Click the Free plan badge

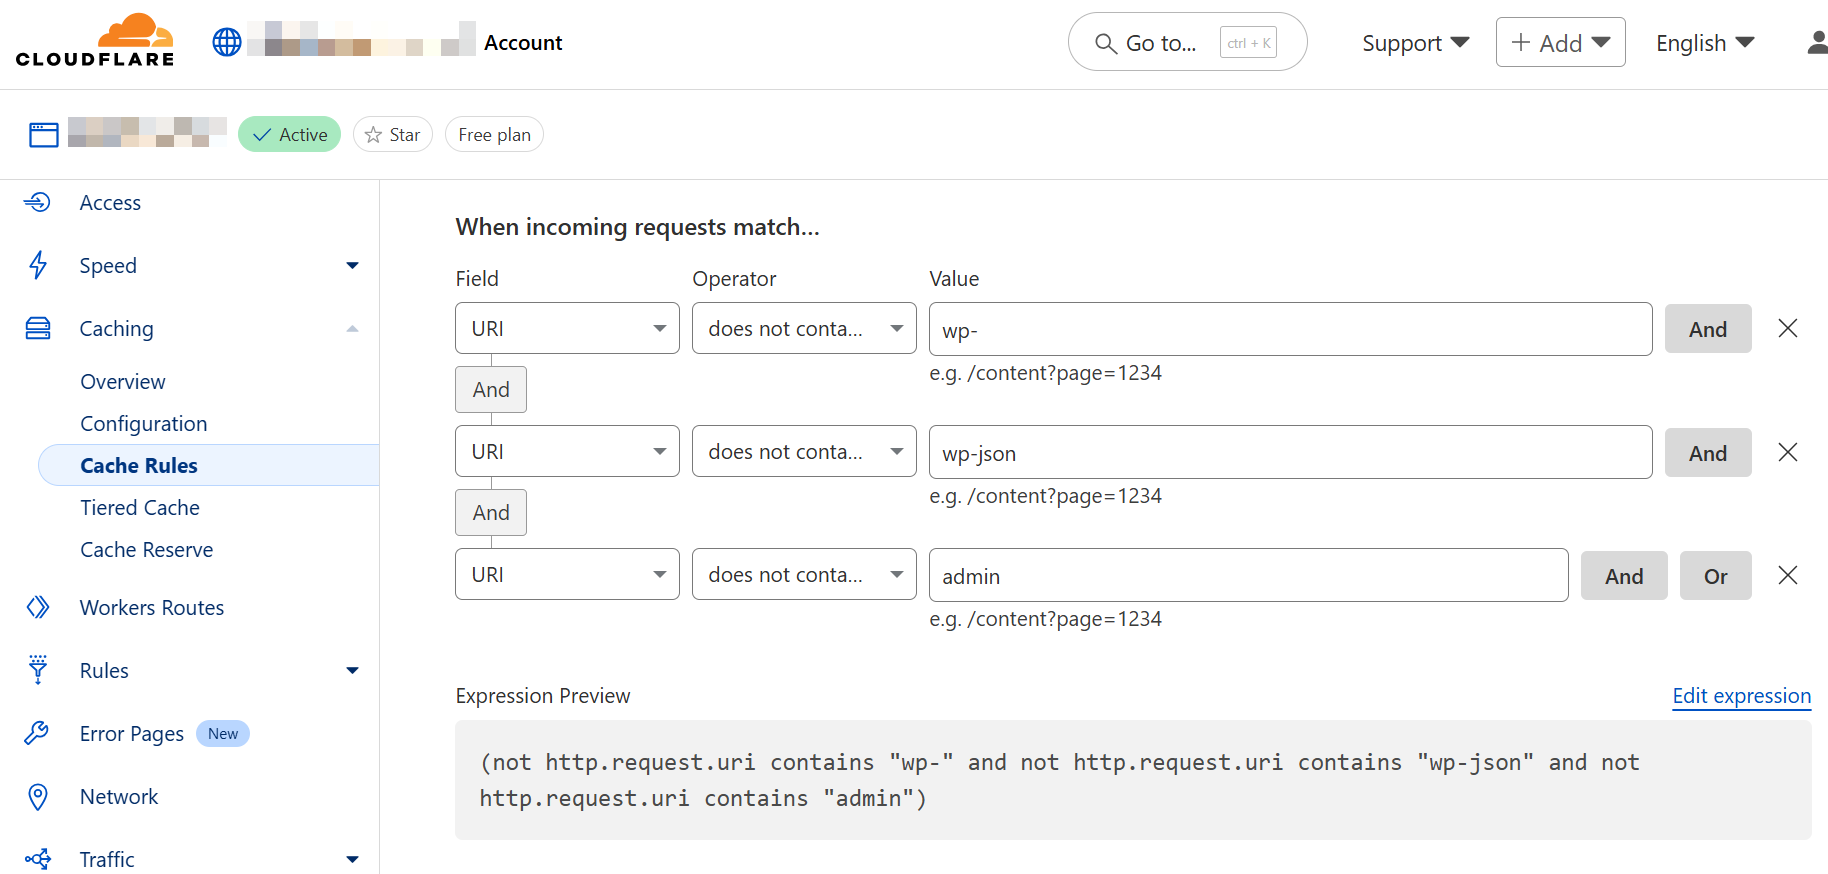tap(494, 134)
